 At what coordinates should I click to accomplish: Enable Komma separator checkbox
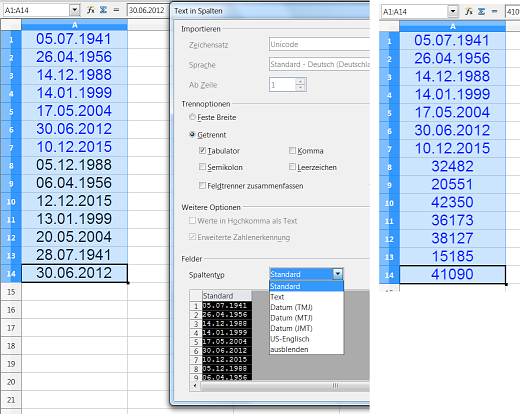coord(292,150)
